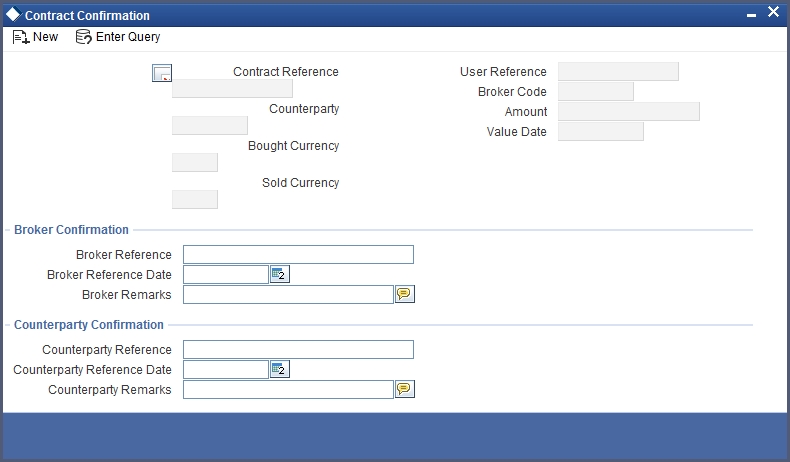Click the Counterparty Reference Date field
790x462 pixels.
pyautogui.click(x=226, y=370)
